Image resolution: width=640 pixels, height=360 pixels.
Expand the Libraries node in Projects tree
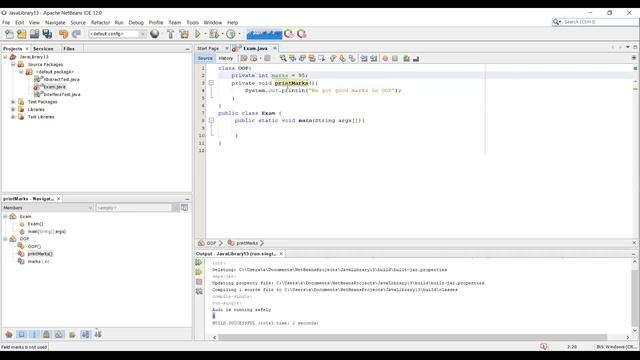click(13, 109)
